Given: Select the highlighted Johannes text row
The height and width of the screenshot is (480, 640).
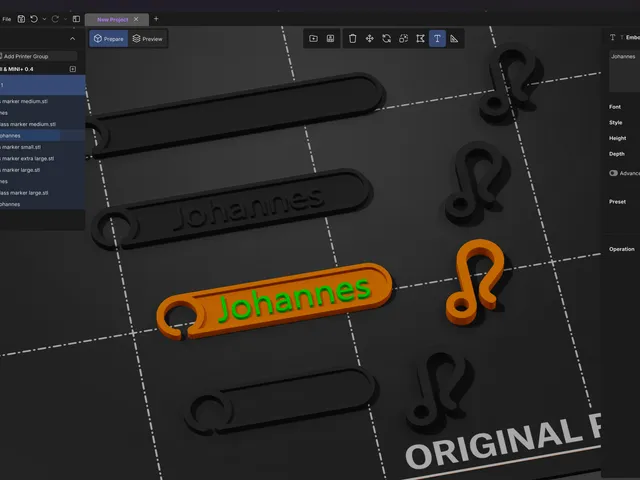Looking at the screenshot, I should click(x=42, y=136).
